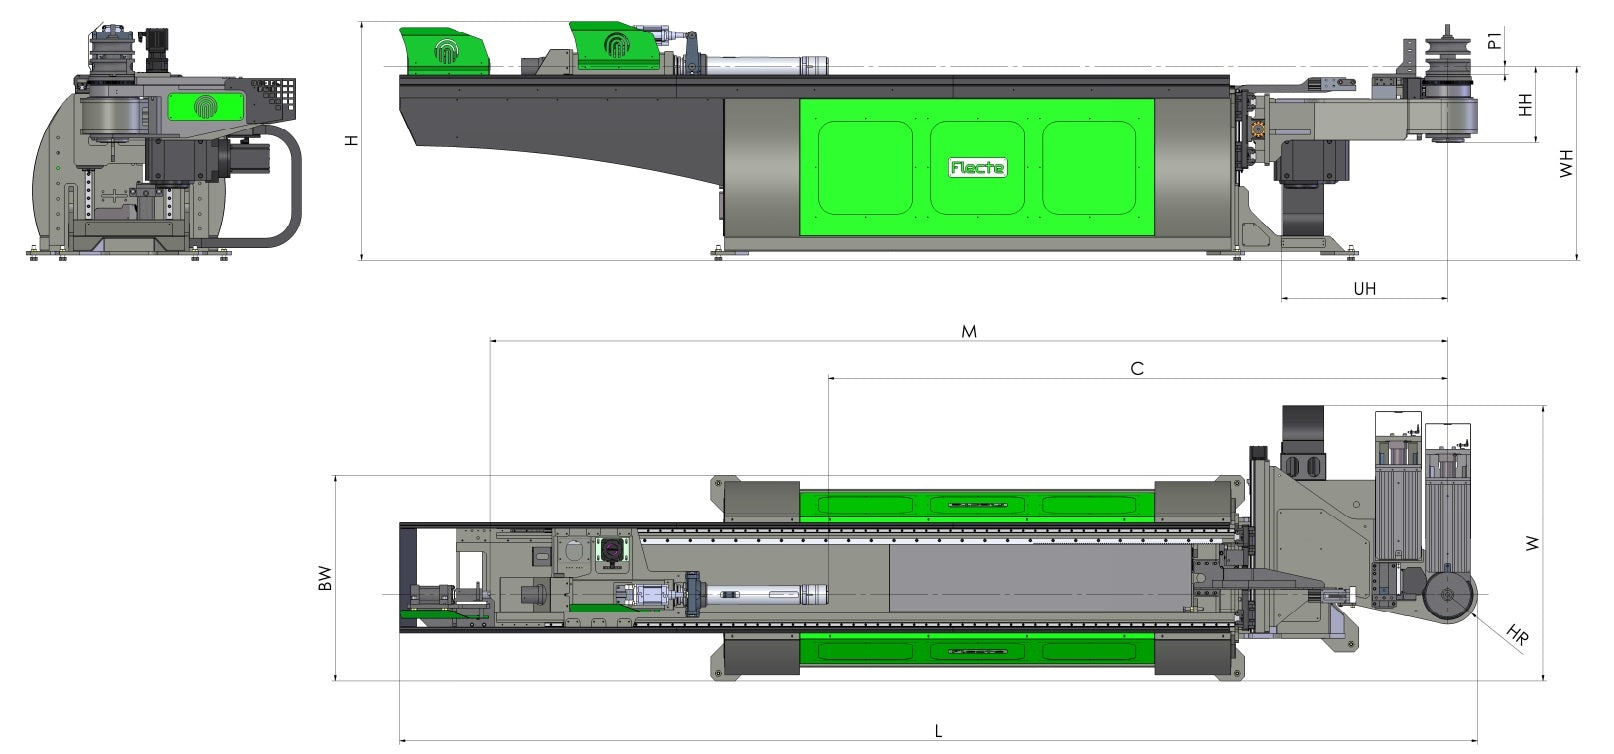The height and width of the screenshot is (754, 1614).
Task: Select the black motor in top view
Action: (1302, 440)
